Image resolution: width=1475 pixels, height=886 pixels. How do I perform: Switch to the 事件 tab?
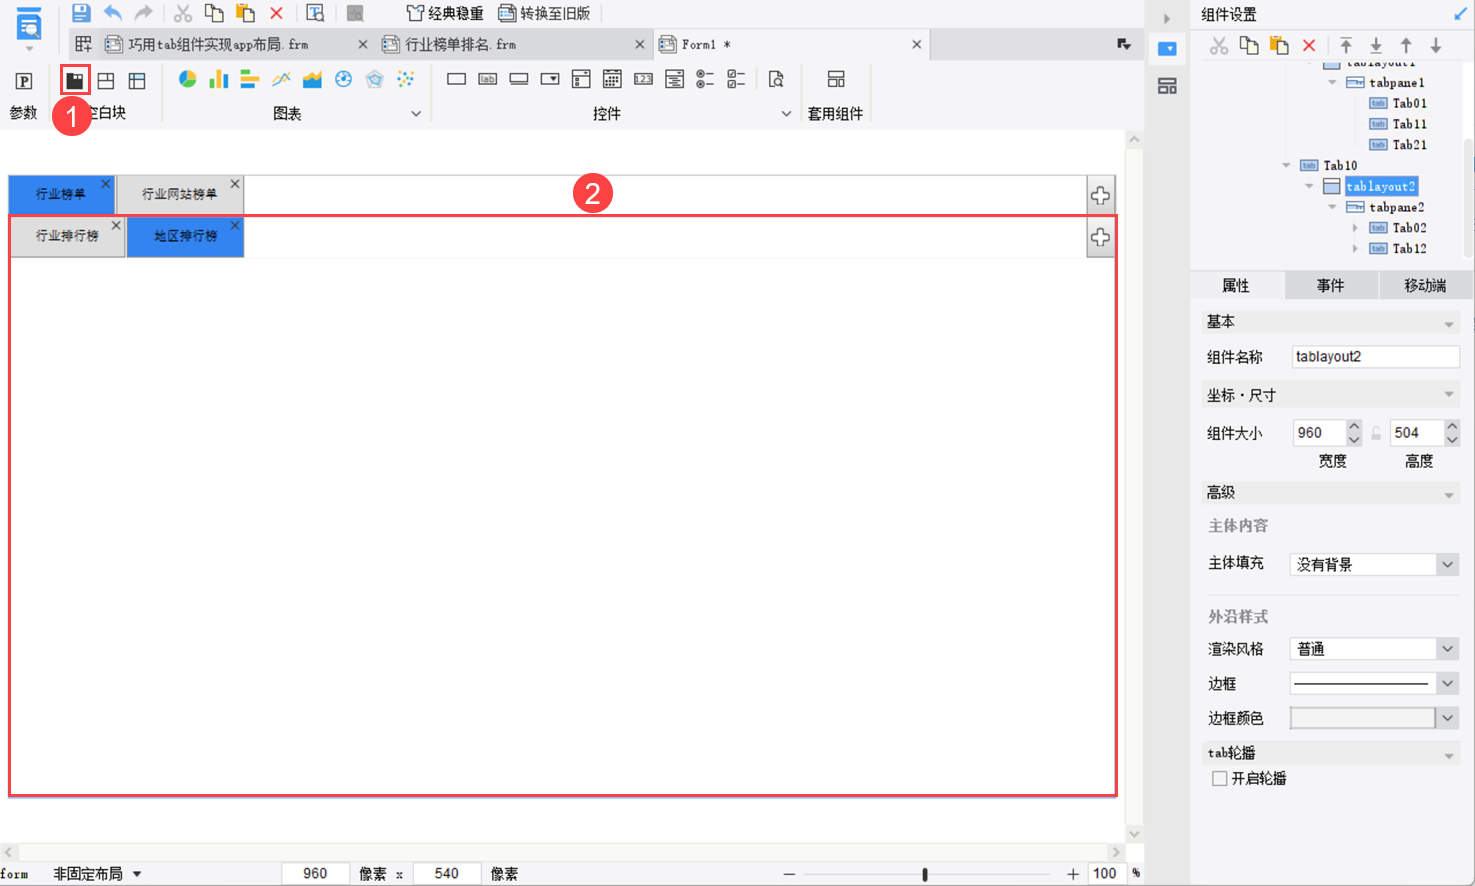coord(1330,285)
